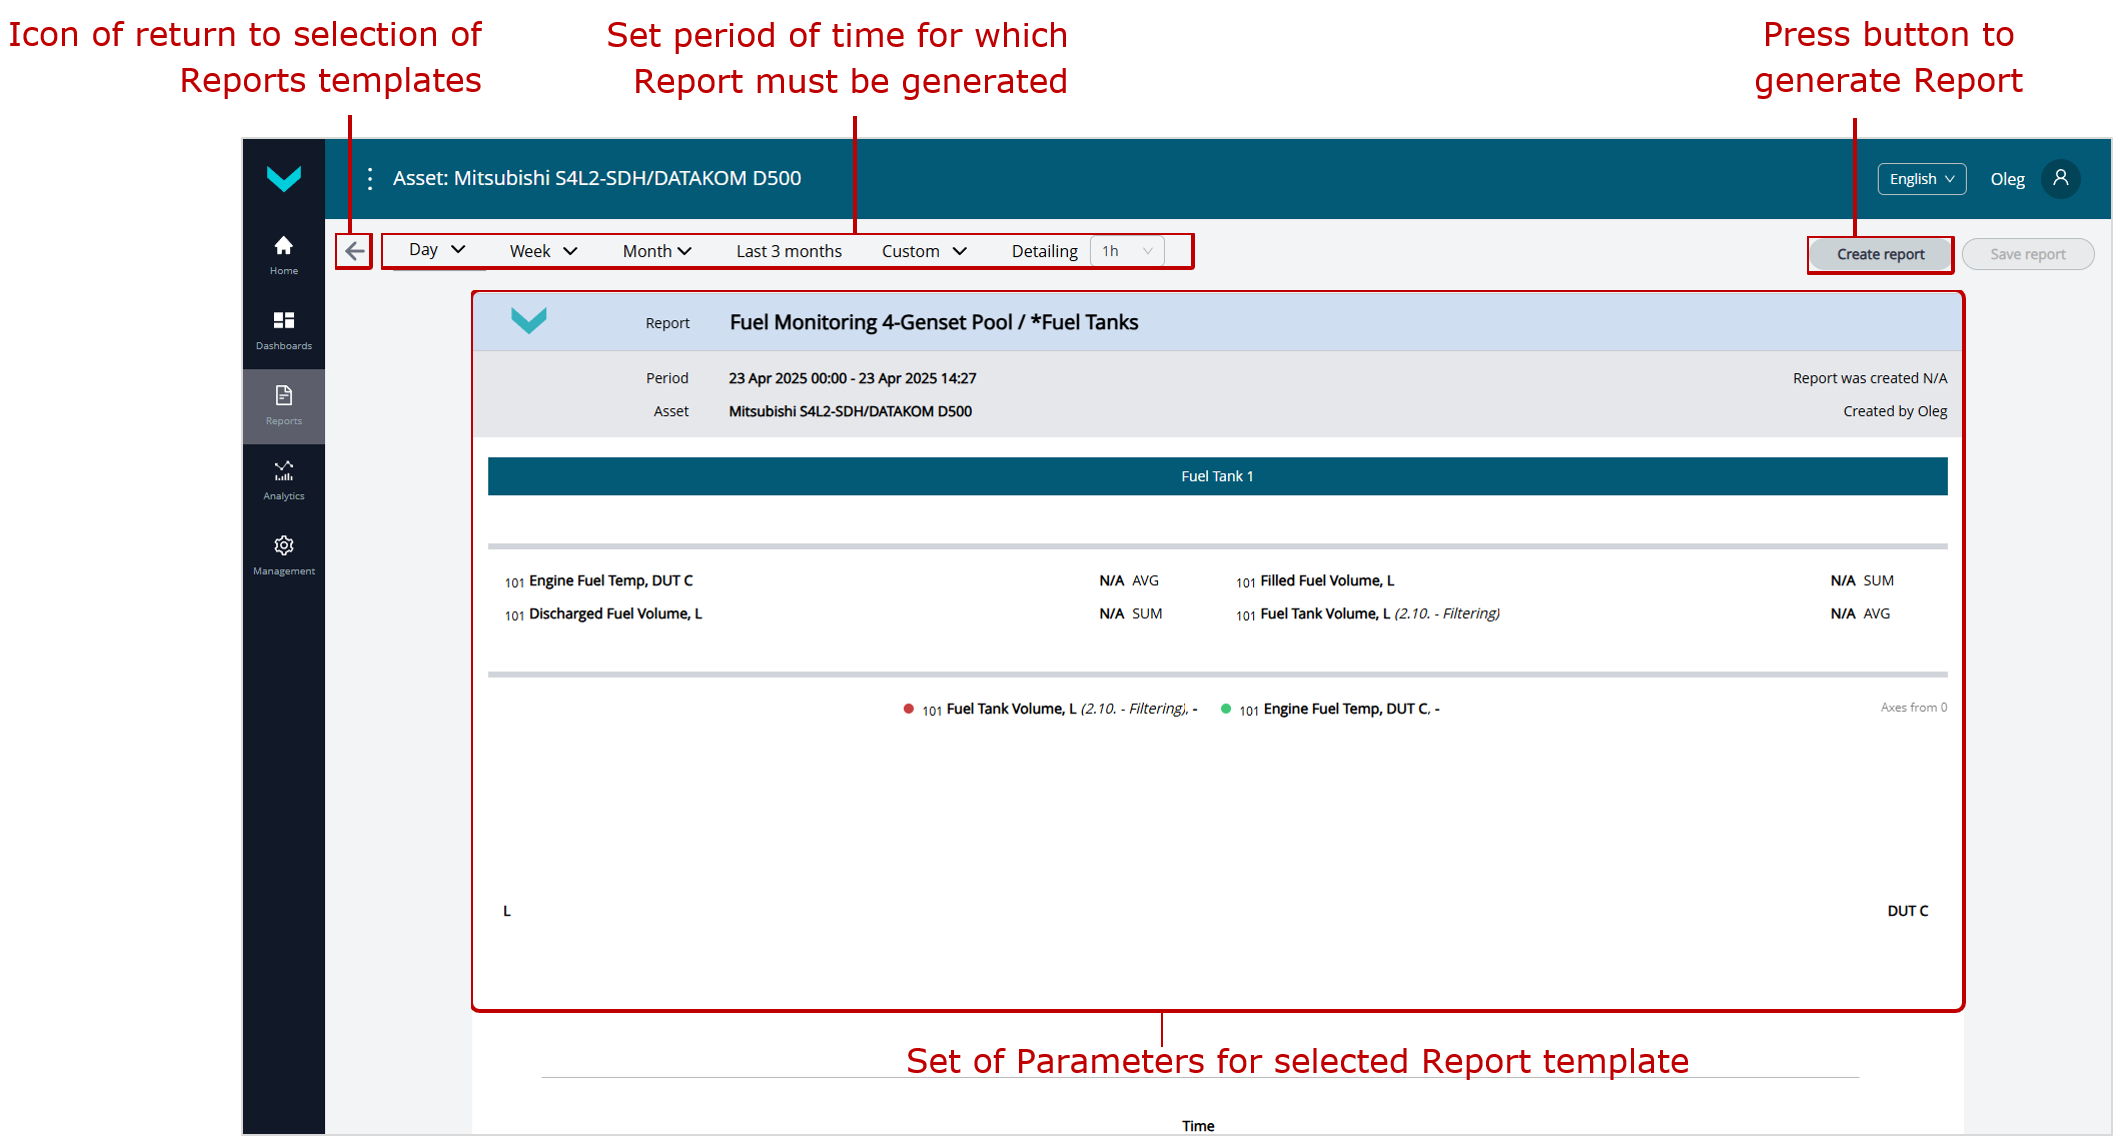
Task: Open the Dashboards section
Action: [283, 329]
